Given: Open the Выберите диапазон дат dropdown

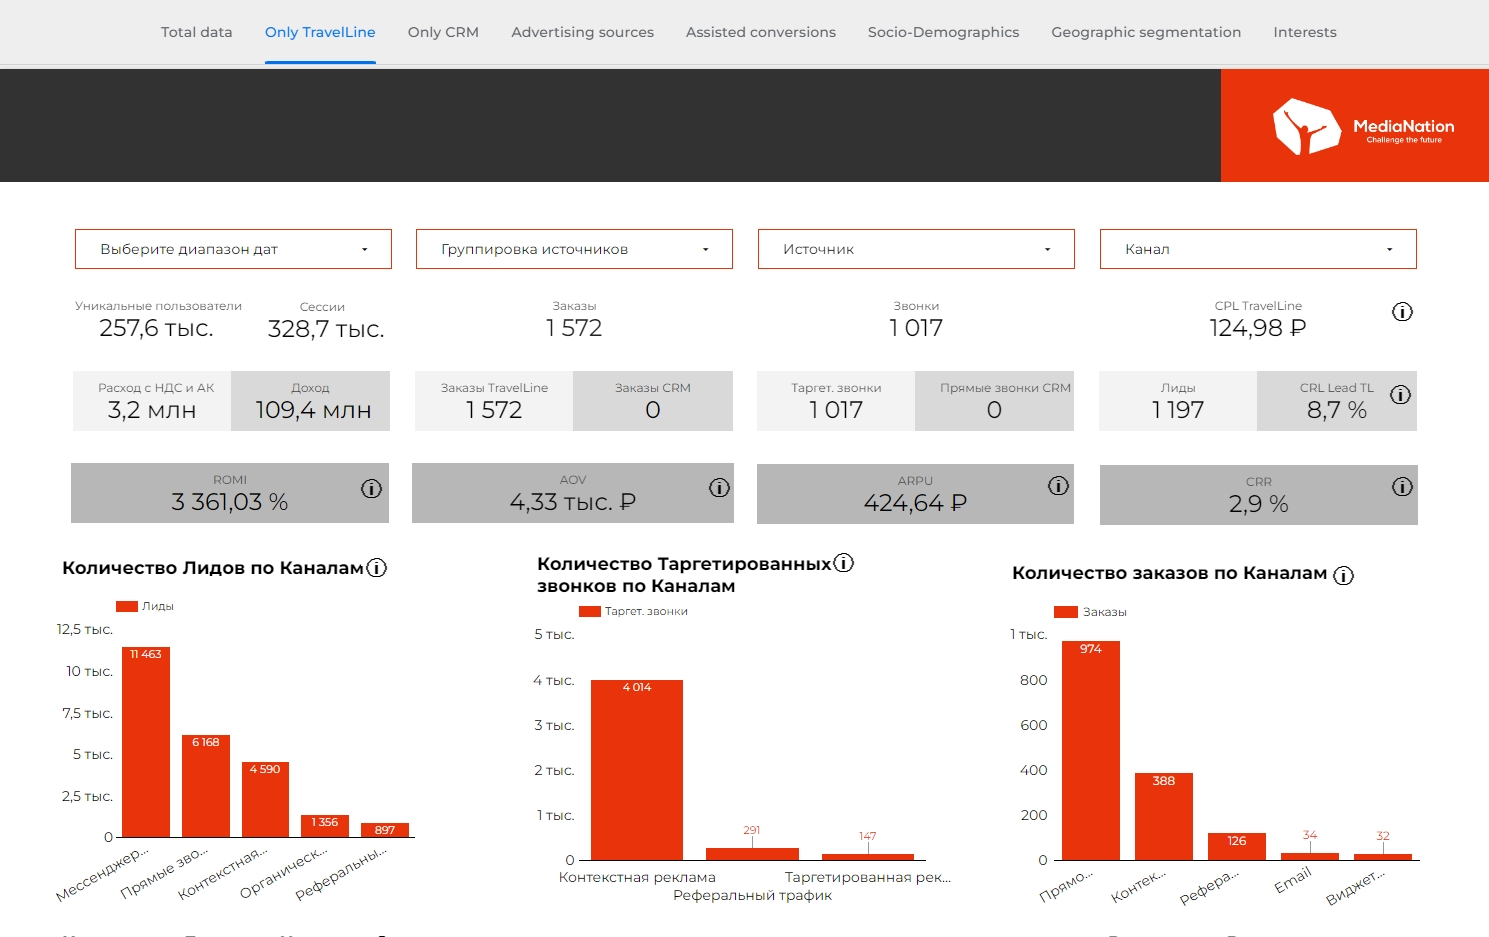Looking at the screenshot, I should tap(233, 249).
